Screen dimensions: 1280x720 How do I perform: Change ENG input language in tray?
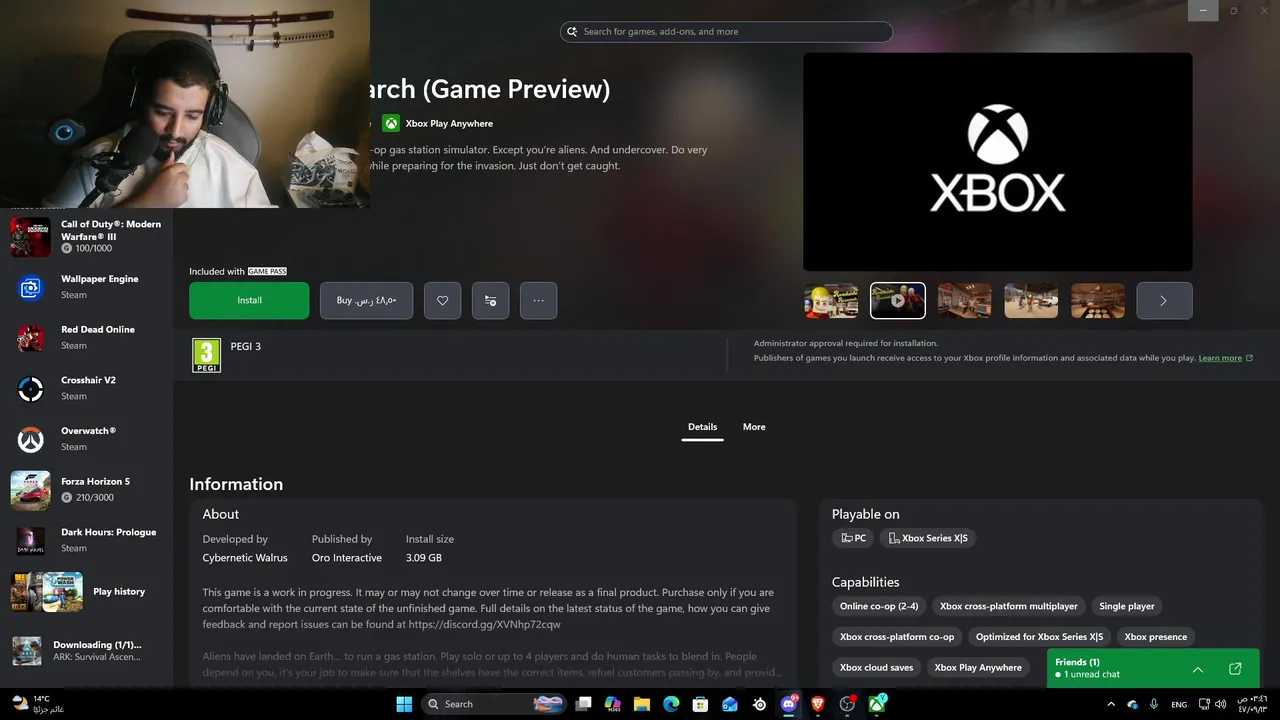(x=1179, y=704)
